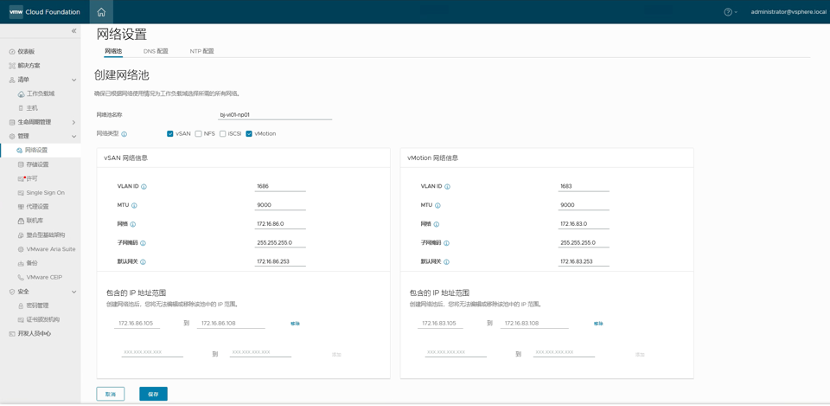This screenshot has height=406, width=830.
Task: Click vMotion VLAN ID info icon
Action: 447,187
